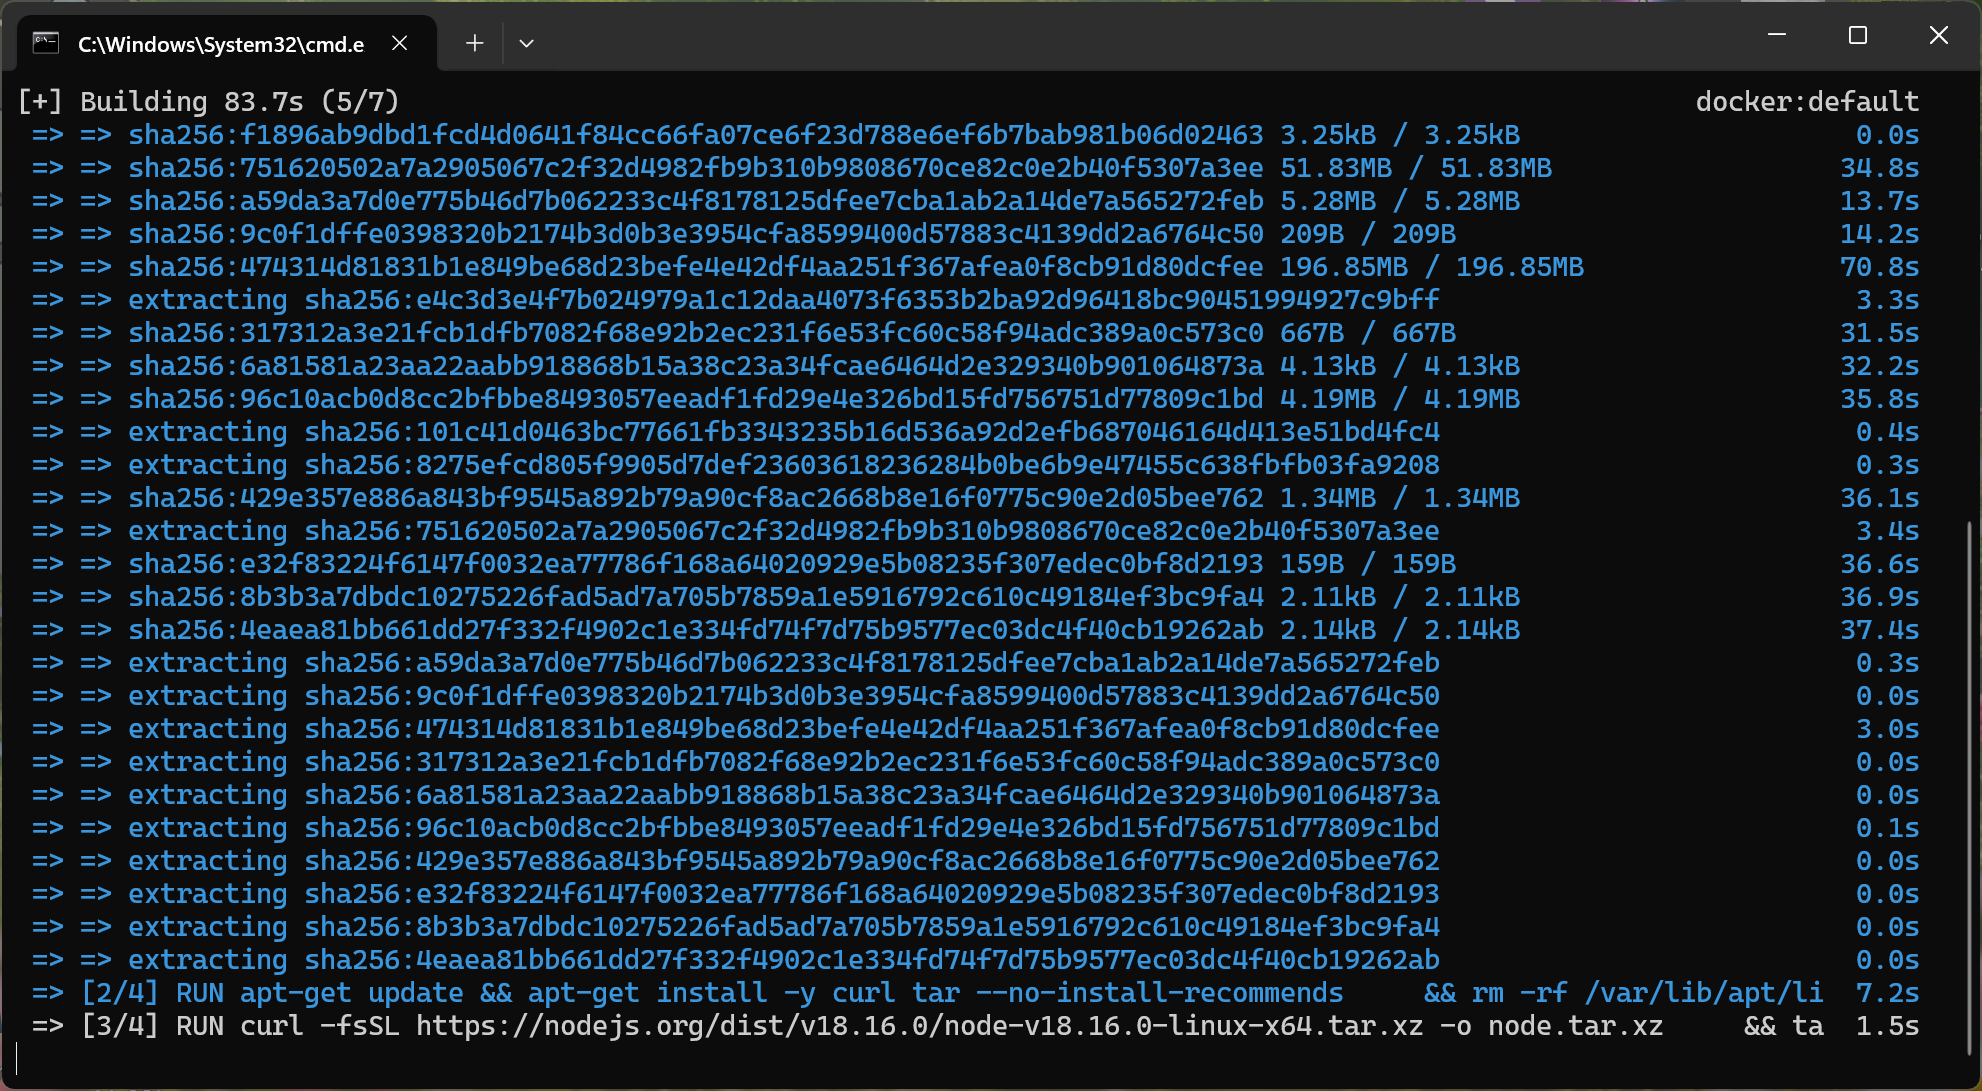The width and height of the screenshot is (1982, 1091).
Task: Minimize the terminal window
Action: click(x=1777, y=35)
